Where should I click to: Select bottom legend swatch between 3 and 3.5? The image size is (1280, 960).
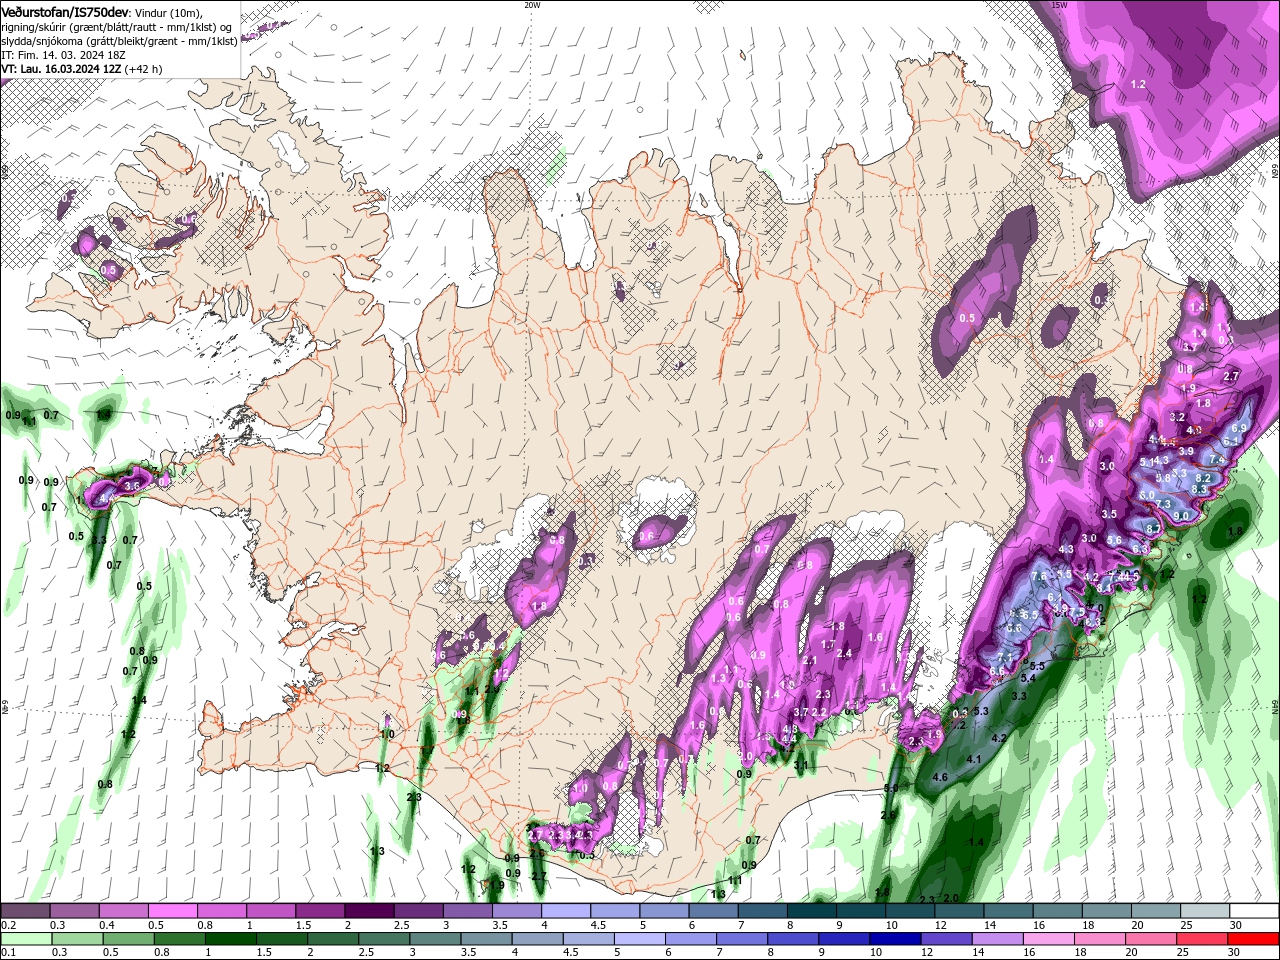[x=435, y=938]
